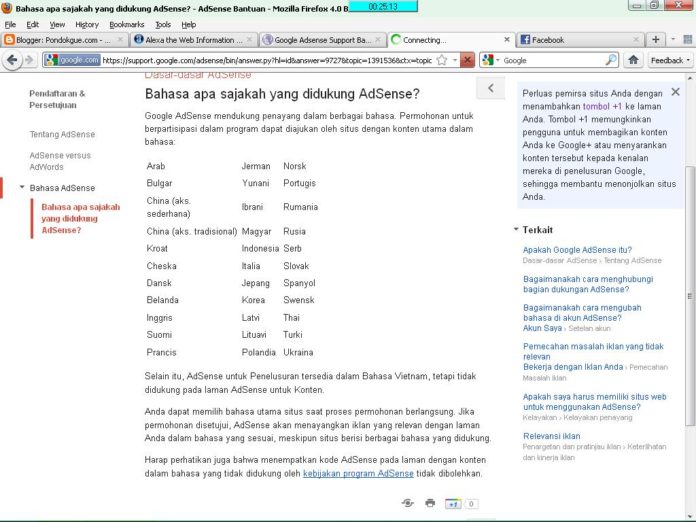Open kebijakan program AdSense link
This screenshot has width=696, height=522.
coord(358,473)
